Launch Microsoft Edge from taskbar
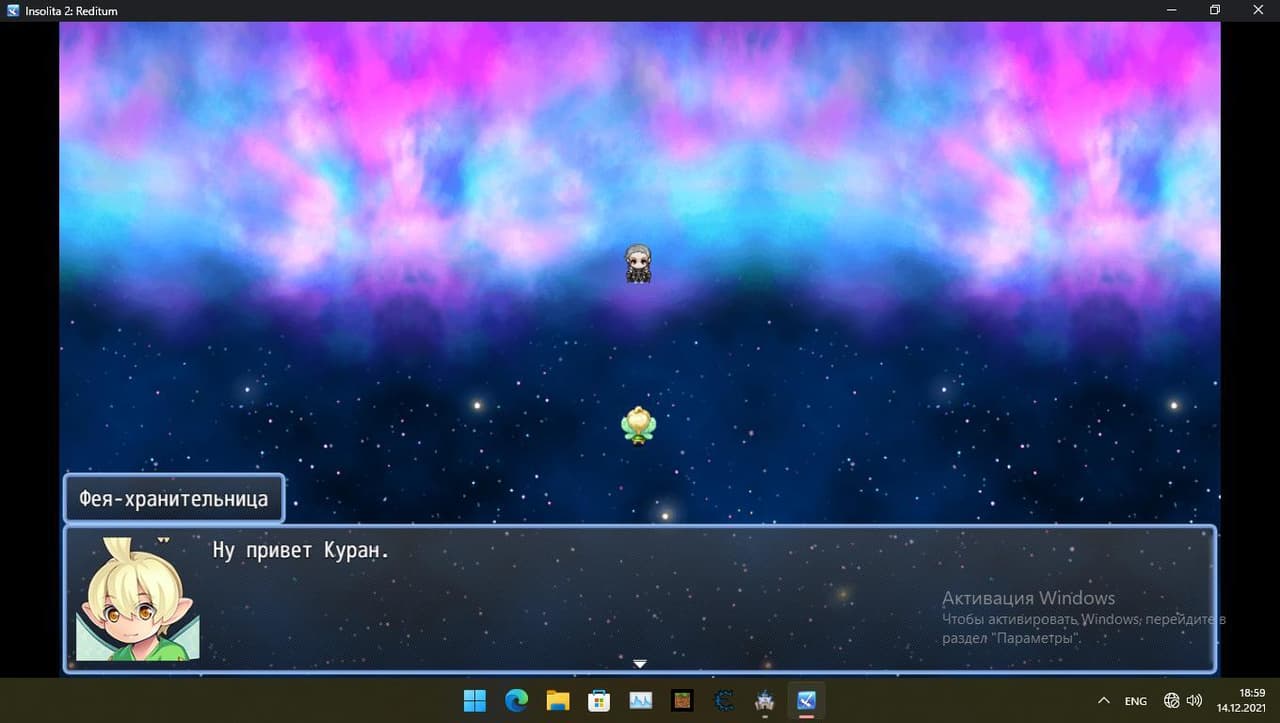This screenshot has height=723, width=1280. pos(516,700)
